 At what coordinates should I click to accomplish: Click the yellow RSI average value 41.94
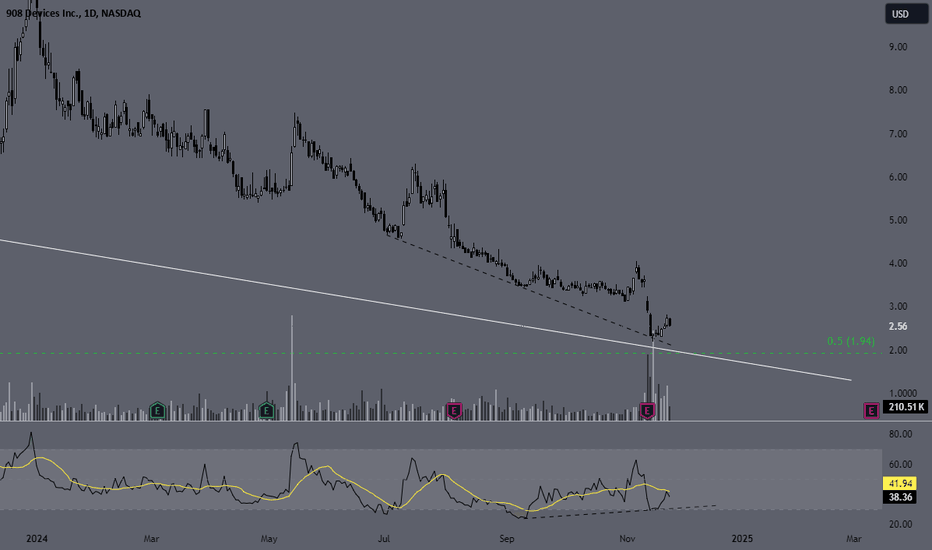click(899, 483)
